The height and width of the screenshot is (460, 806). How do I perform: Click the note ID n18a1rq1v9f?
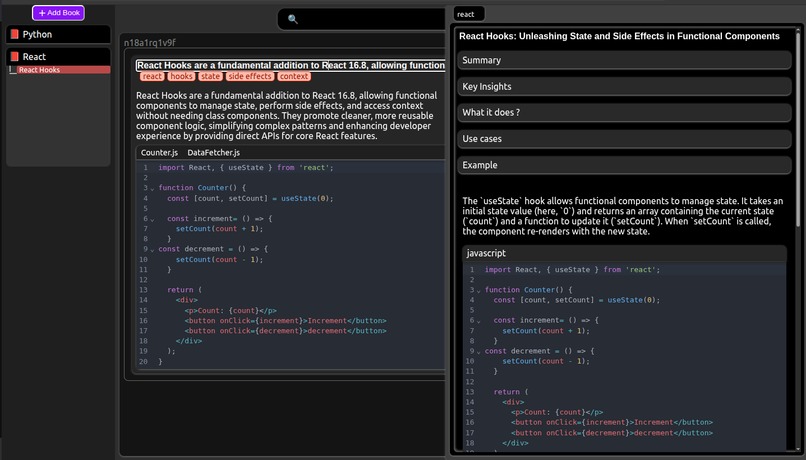pos(150,43)
